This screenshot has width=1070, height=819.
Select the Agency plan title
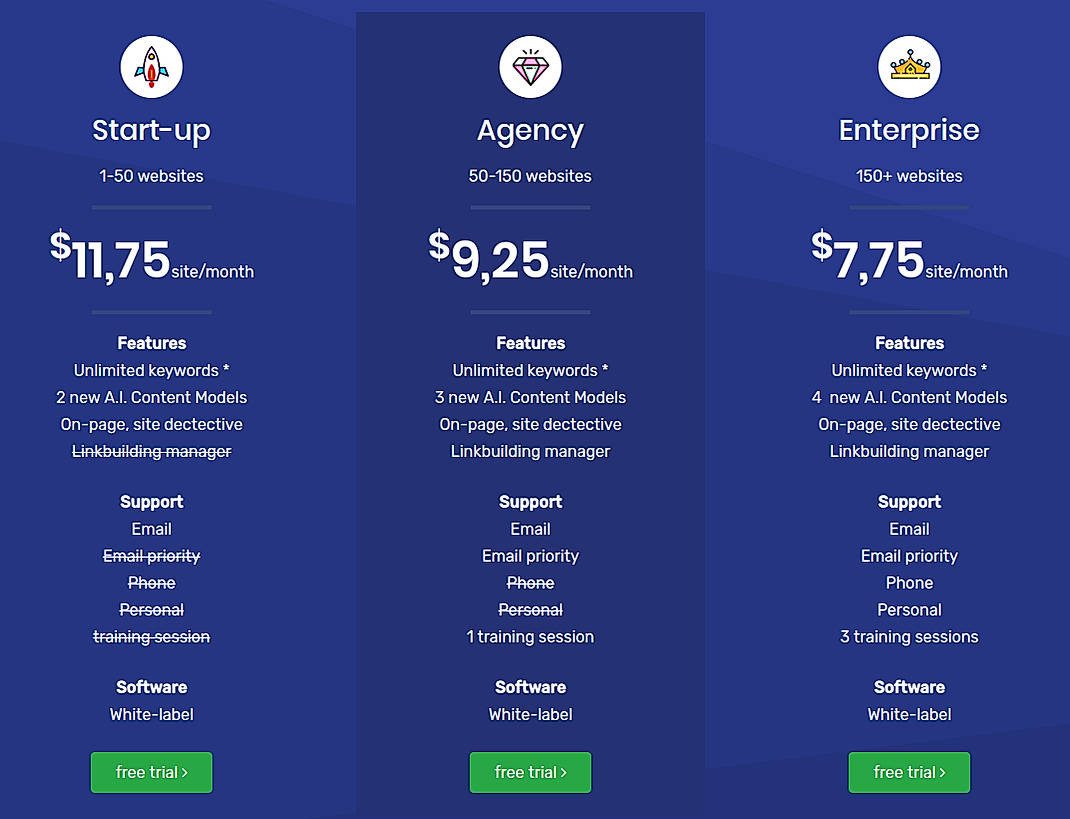(530, 130)
